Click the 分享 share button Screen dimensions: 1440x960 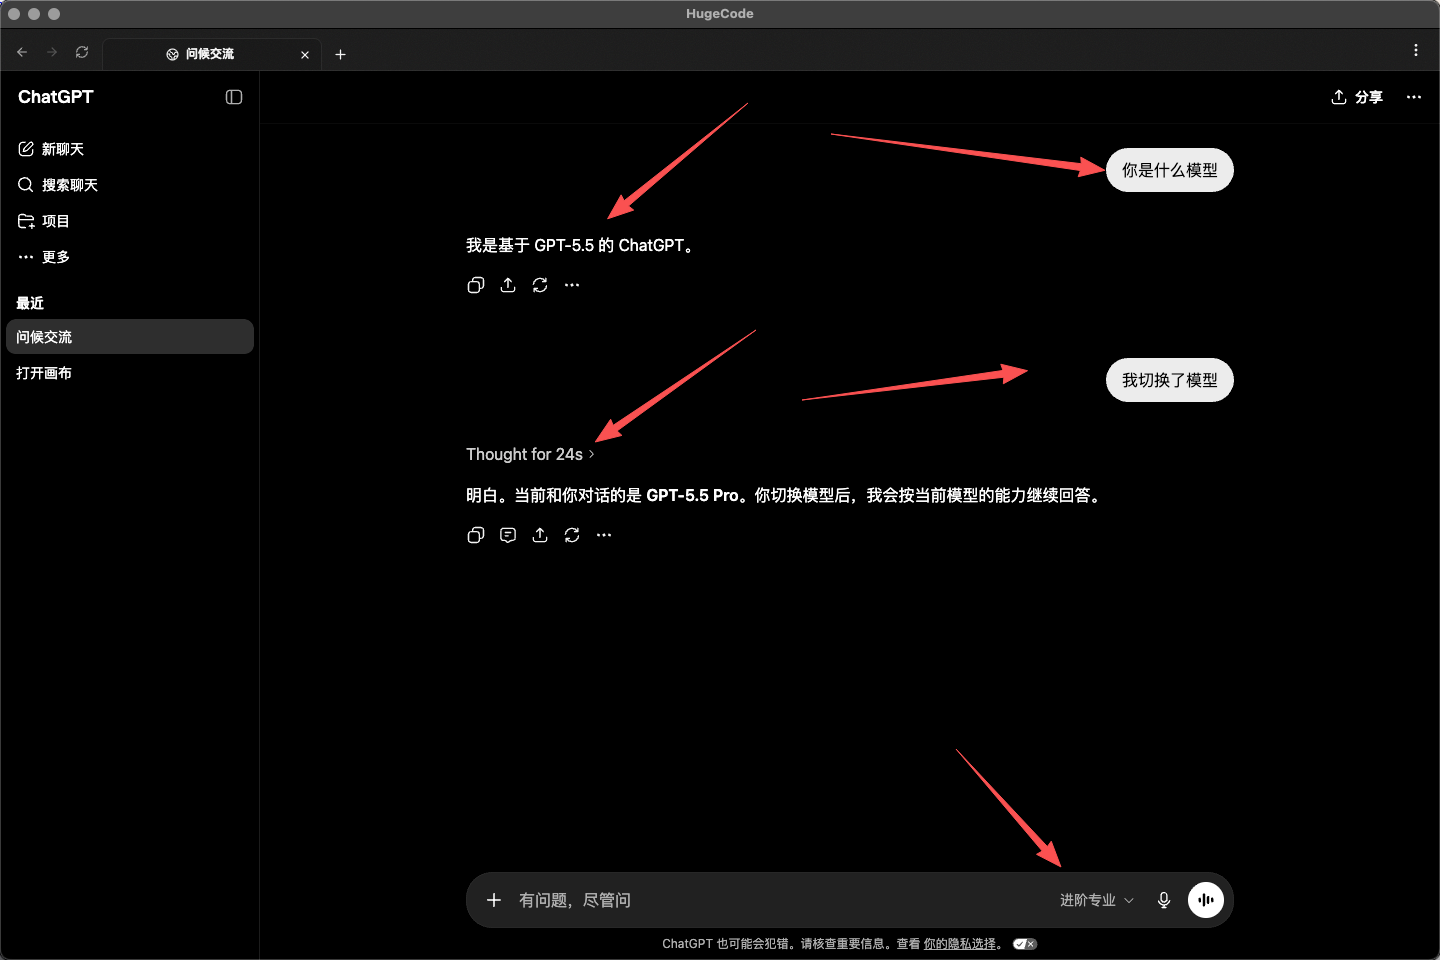coord(1357,97)
